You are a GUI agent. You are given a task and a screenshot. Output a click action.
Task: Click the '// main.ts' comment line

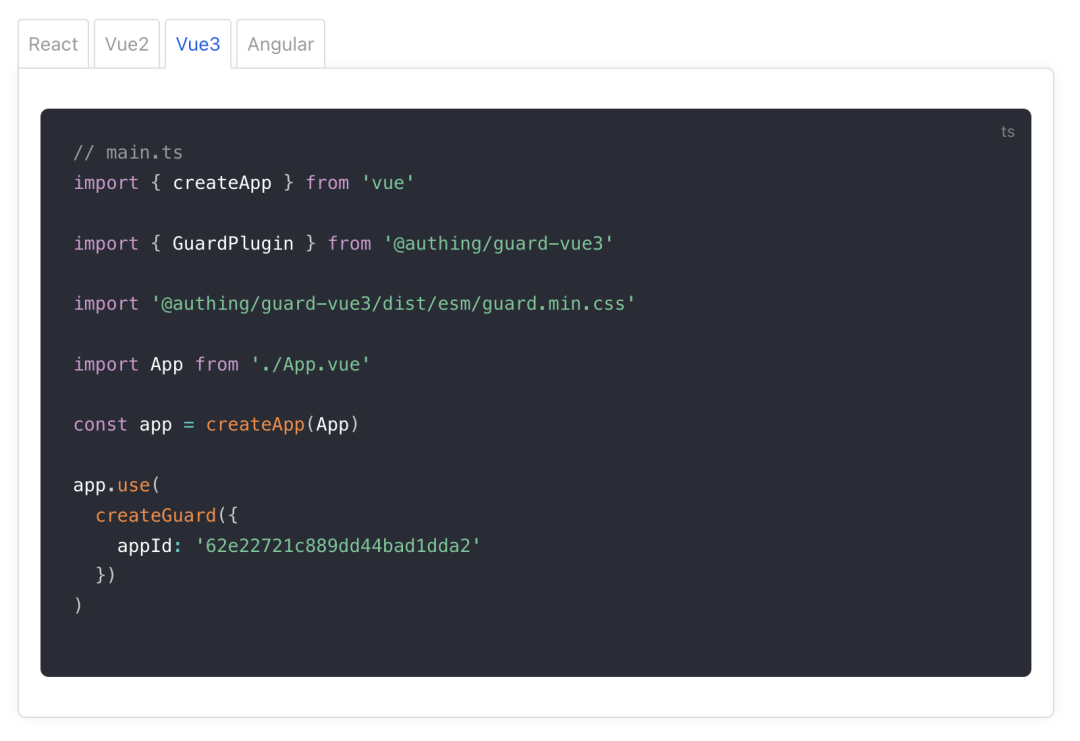tap(128, 152)
